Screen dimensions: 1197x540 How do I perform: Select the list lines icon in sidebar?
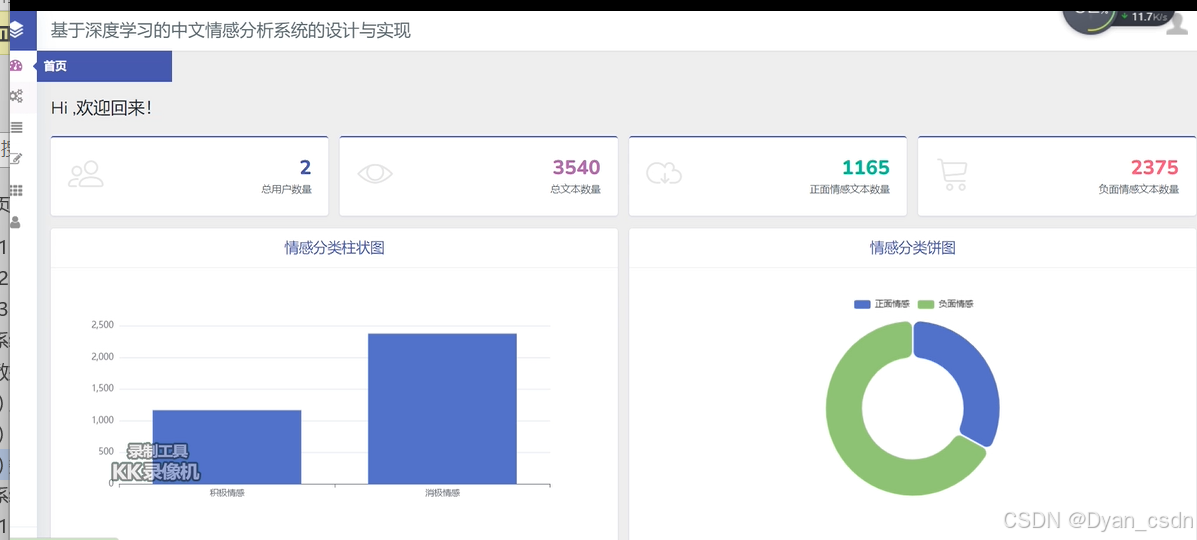(x=16, y=128)
